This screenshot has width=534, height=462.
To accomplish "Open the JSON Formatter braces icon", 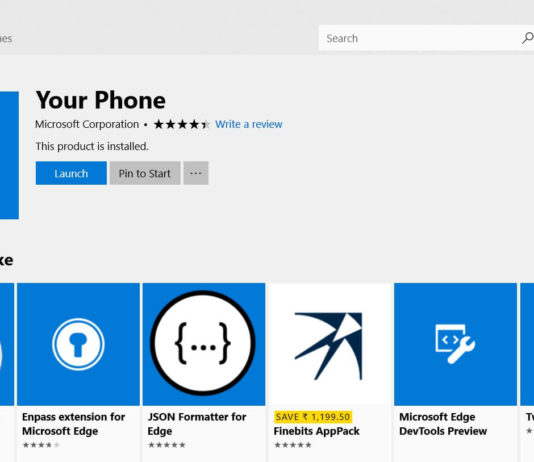I will [204, 344].
